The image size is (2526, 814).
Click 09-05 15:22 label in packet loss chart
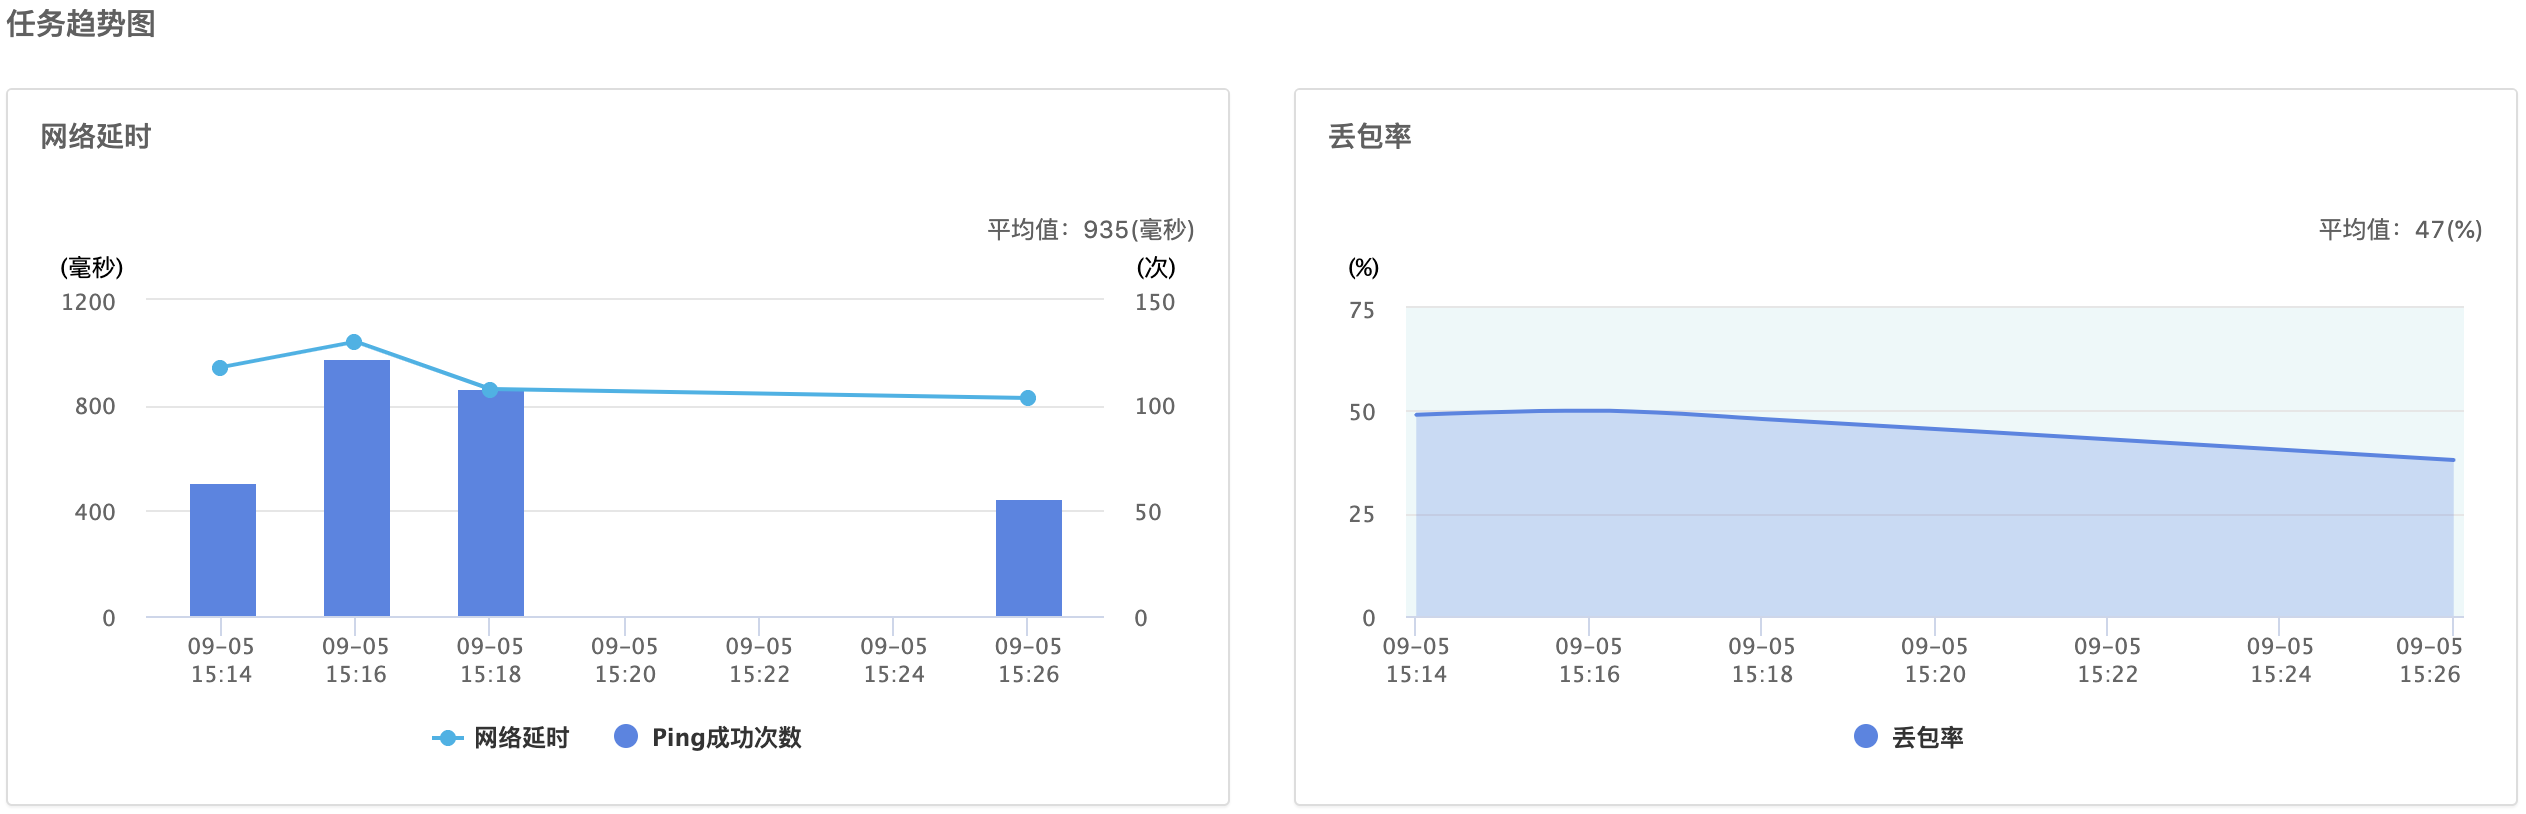[x=2108, y=660]
